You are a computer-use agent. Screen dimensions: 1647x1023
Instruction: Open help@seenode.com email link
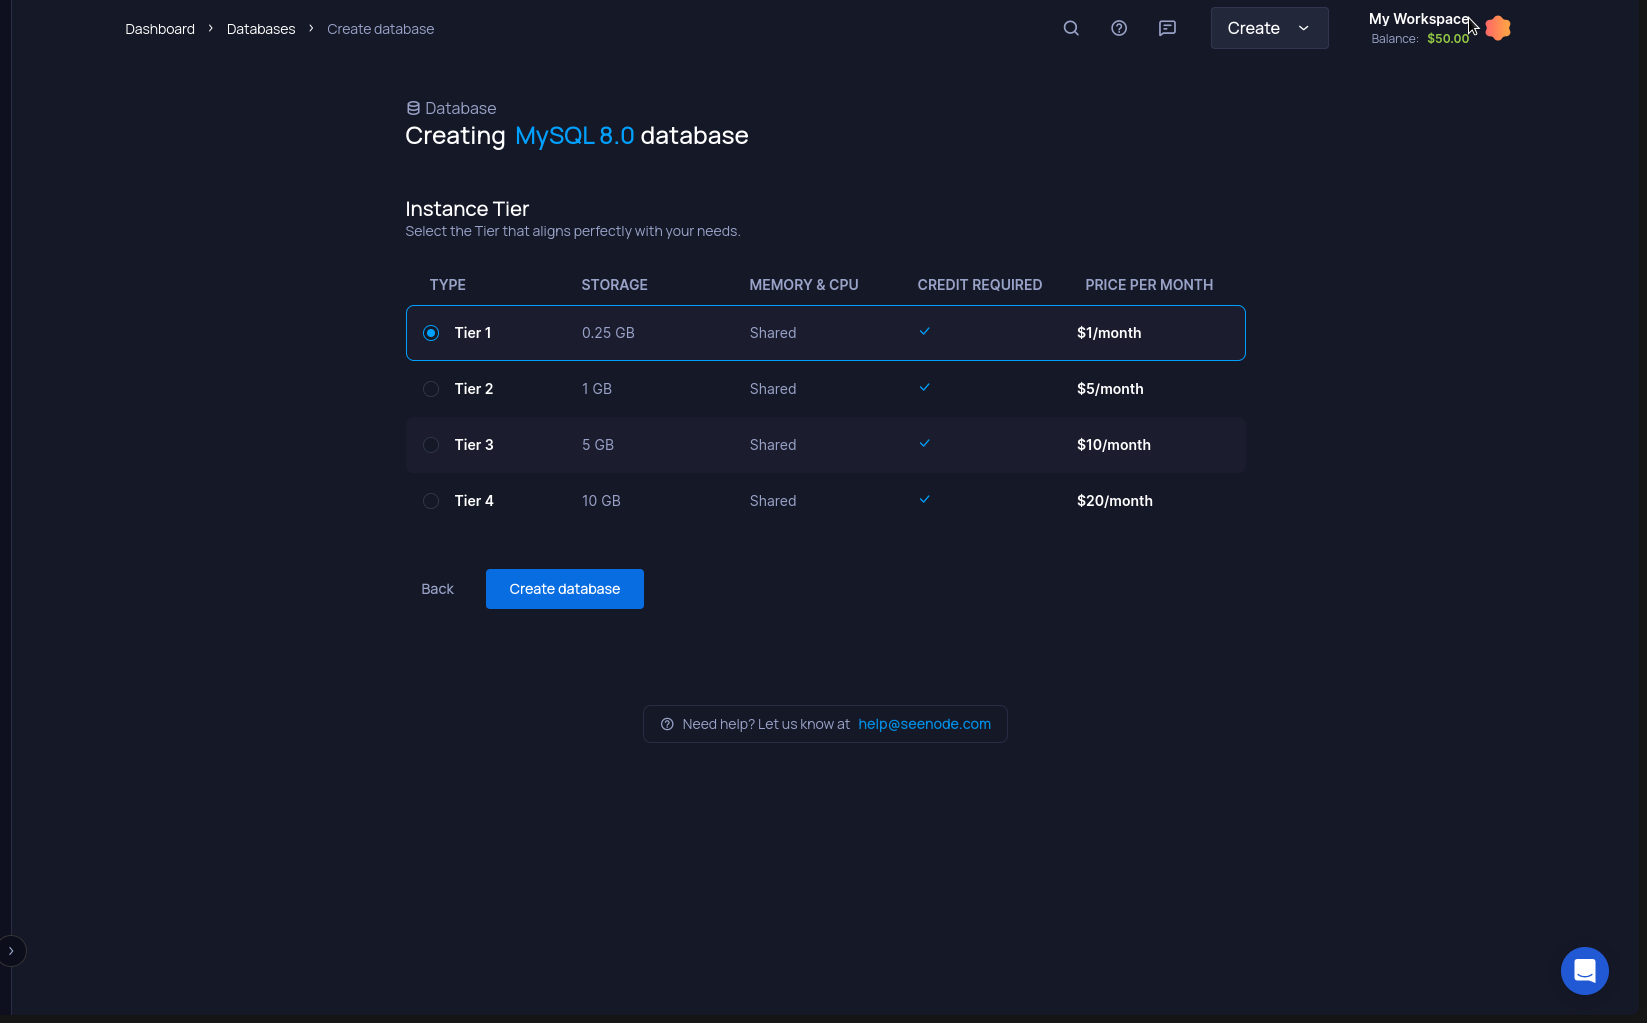point(925,724)
